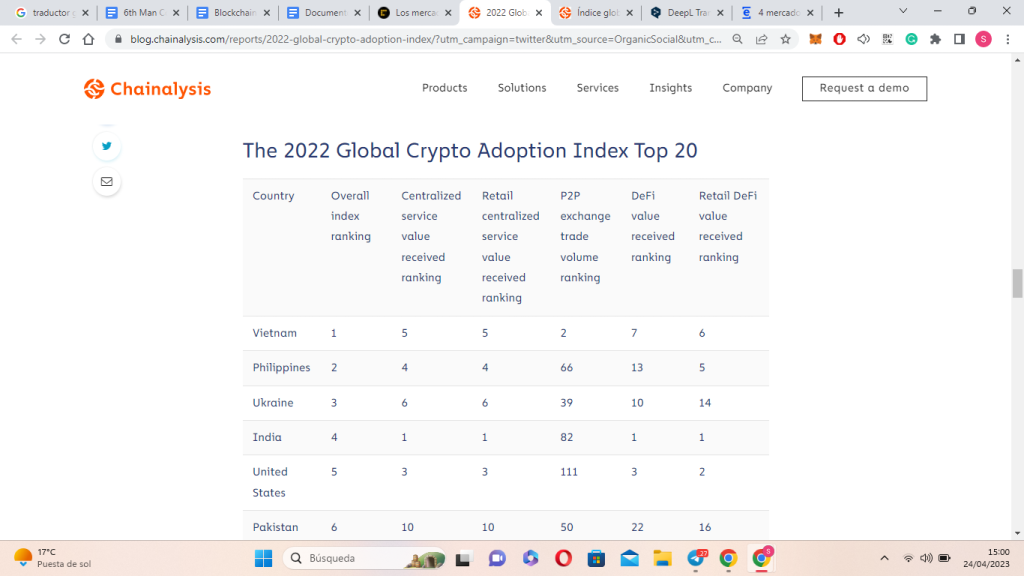Click the 2022 Global Crypto Adoption heading
The image size is (1024, 576).
470,151
